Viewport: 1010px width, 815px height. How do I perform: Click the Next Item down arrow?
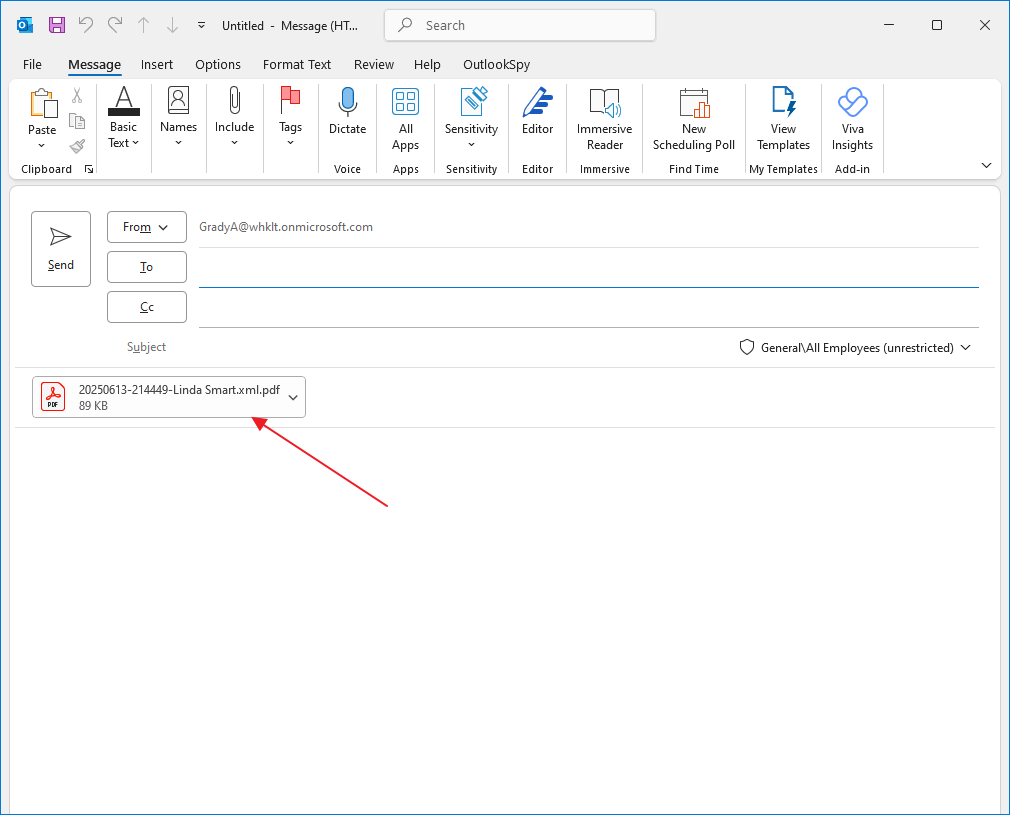pos(173,25)
